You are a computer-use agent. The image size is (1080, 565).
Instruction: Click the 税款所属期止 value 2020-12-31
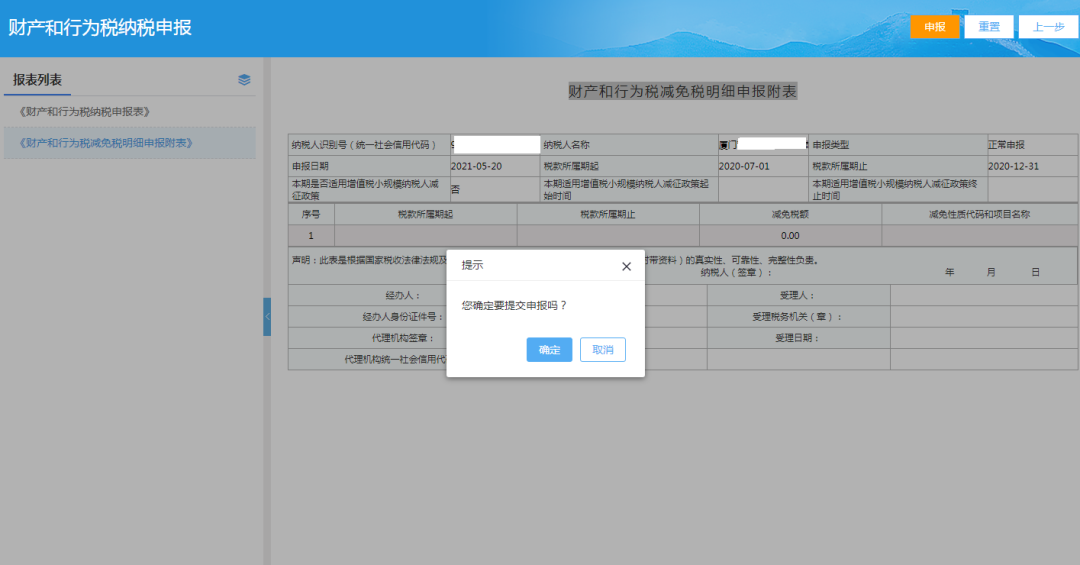(x=1013, y=166)
